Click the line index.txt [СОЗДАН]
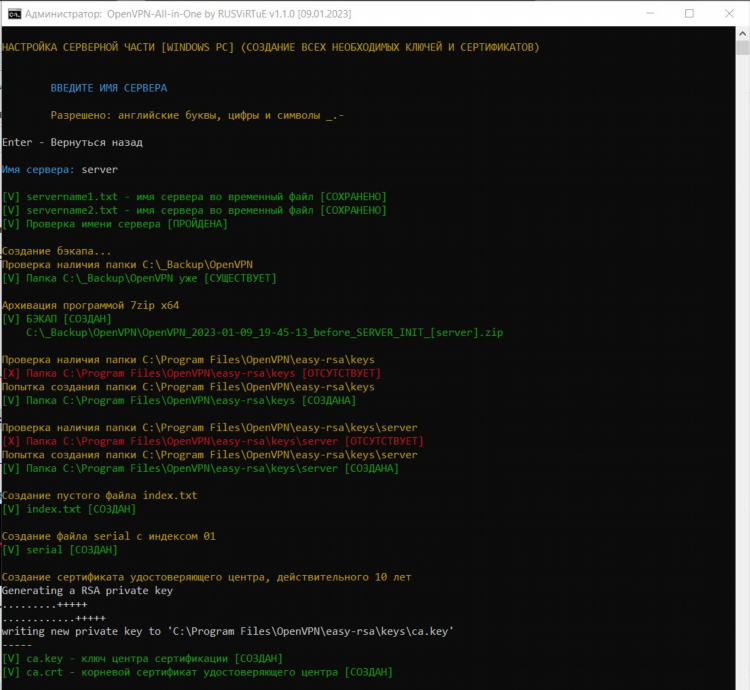Viewport: 750px width, 690px height. pyautogui.click(x=69, y=509)
